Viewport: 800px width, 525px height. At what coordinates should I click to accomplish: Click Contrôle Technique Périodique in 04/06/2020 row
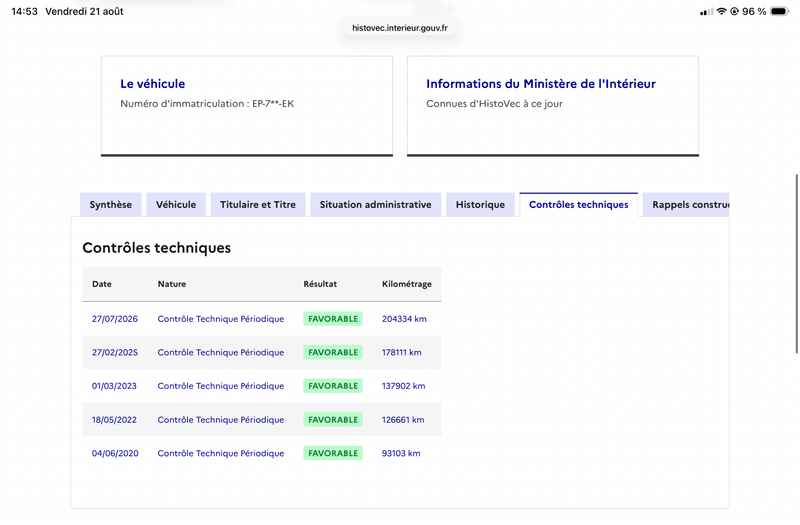221,454
